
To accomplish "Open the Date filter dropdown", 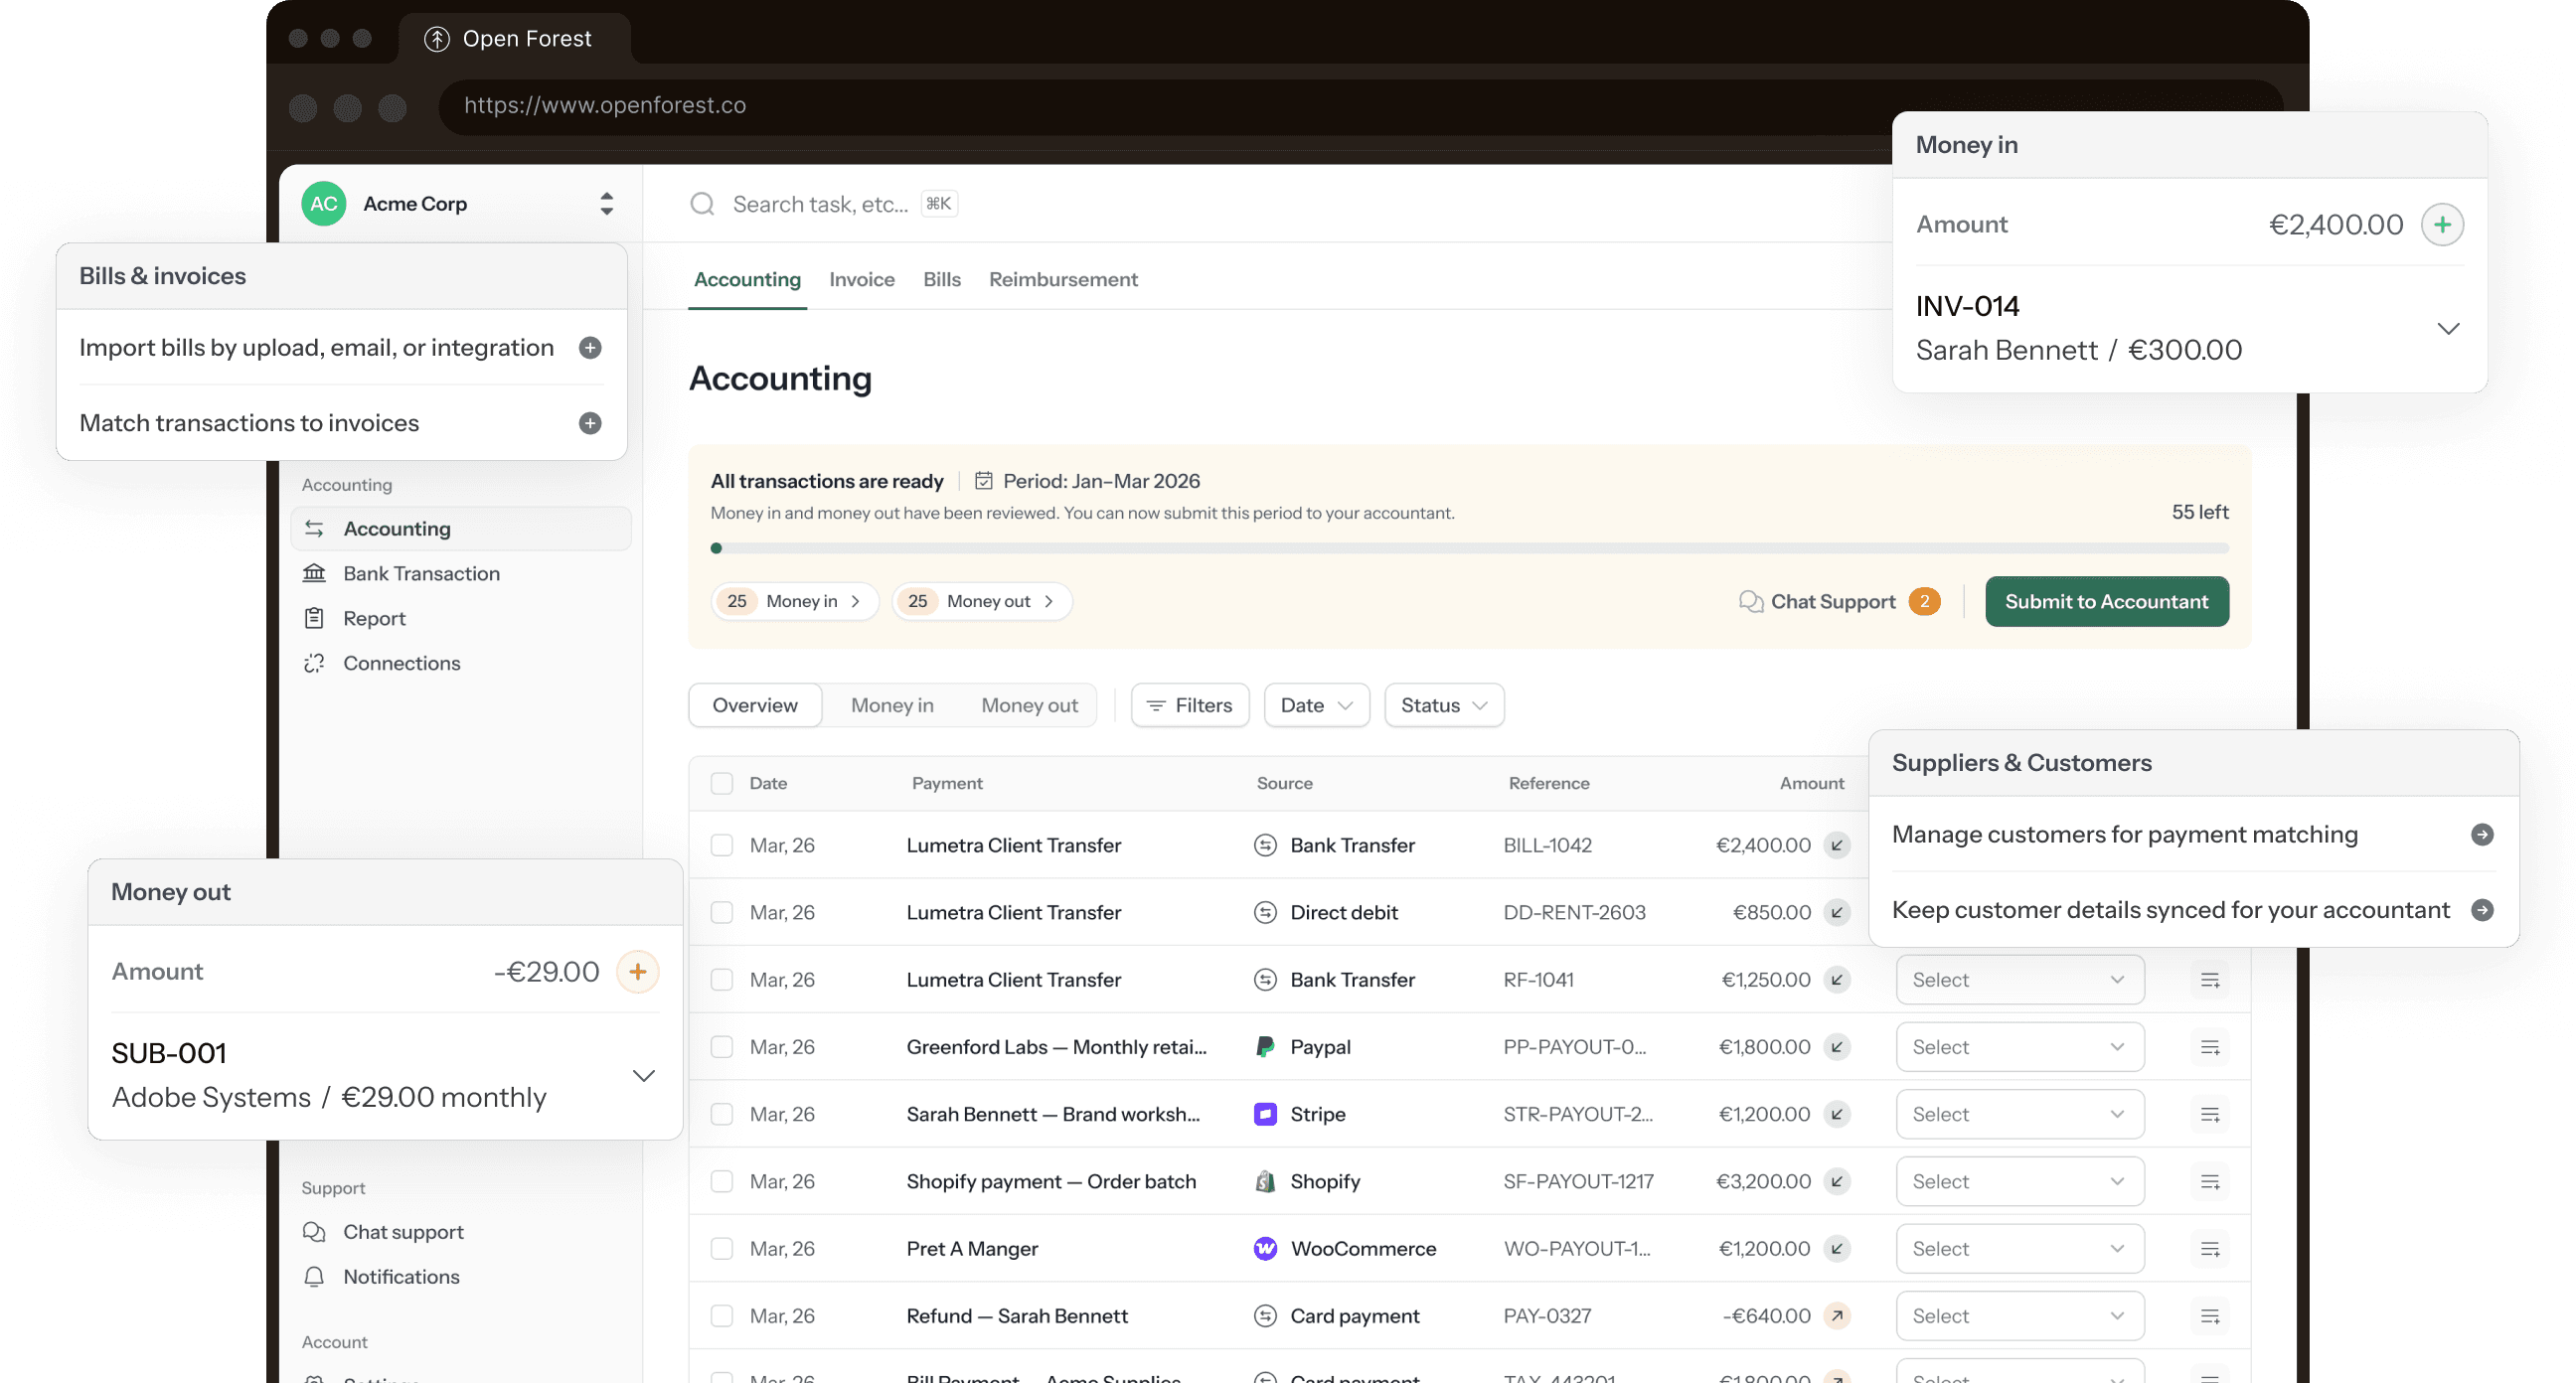I will click(1316, 706).
